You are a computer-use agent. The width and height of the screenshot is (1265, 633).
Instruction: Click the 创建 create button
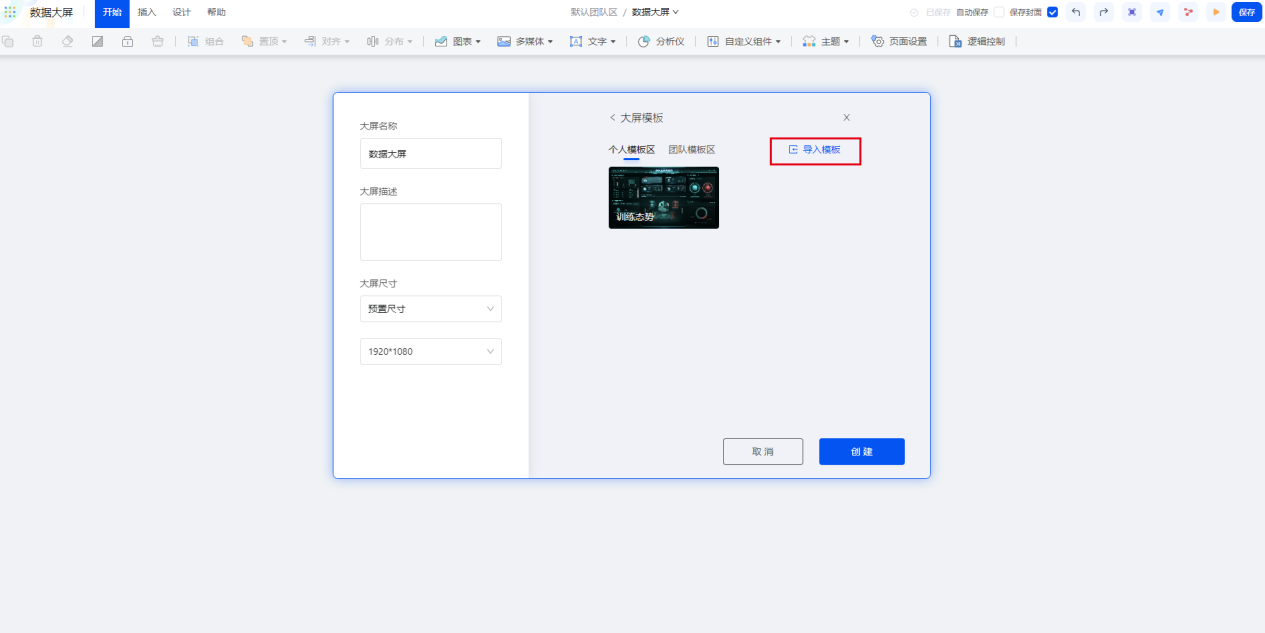tap(862, 452)
